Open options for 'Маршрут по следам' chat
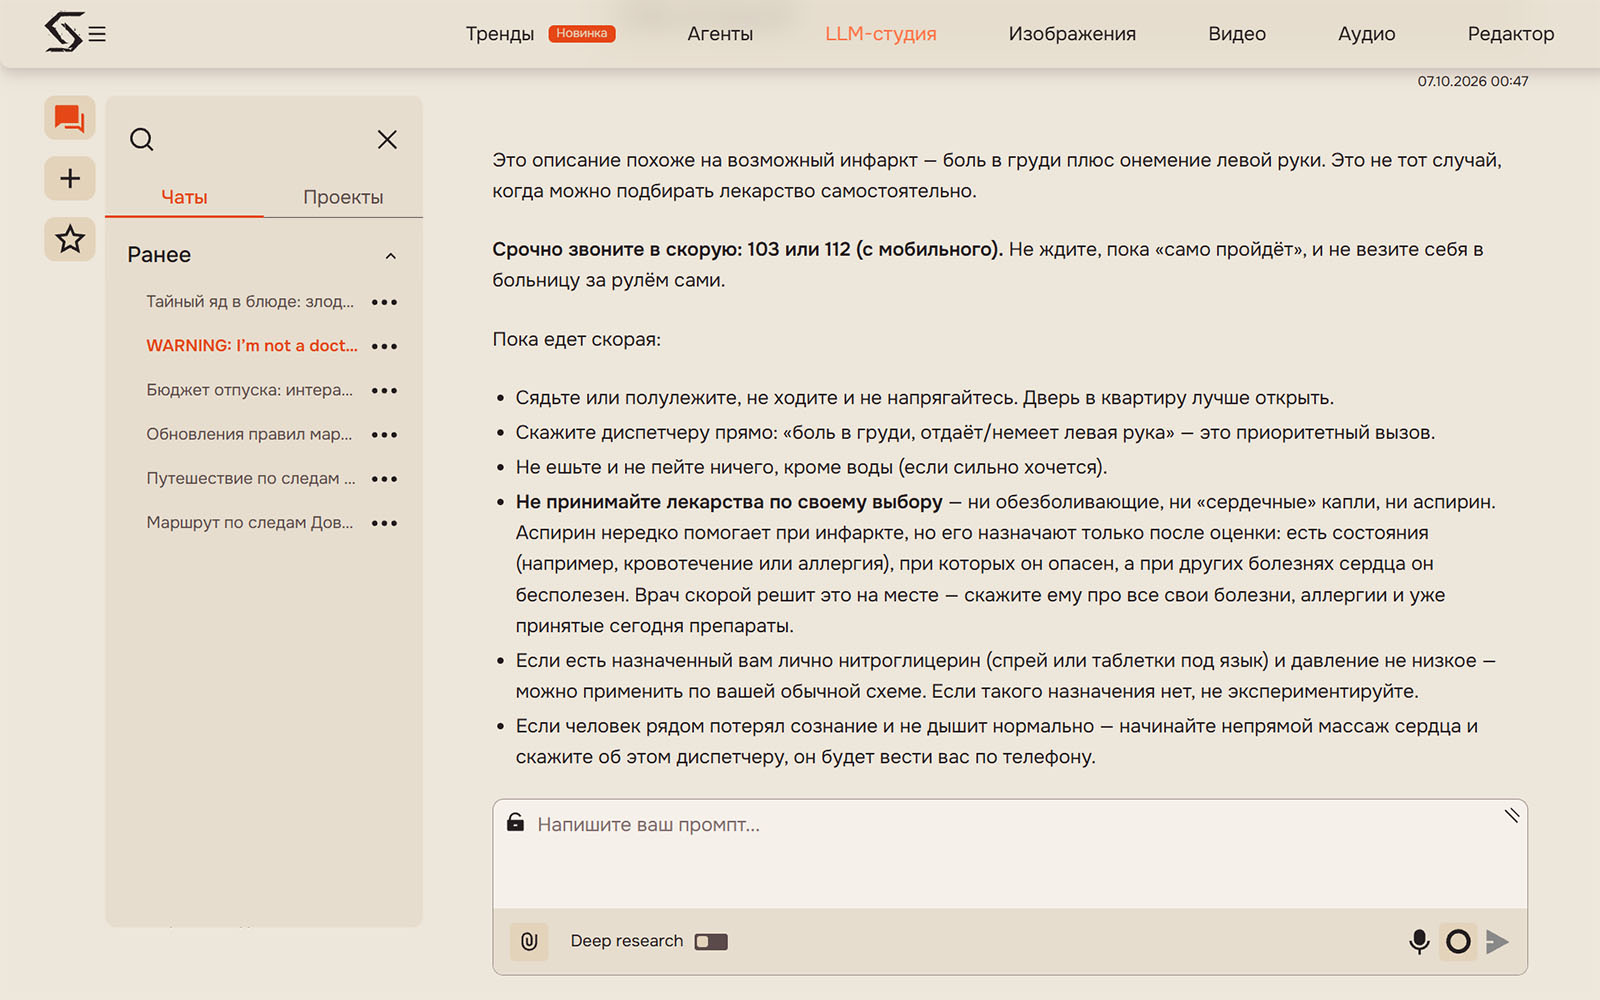1600x1000 pixels. click(384, 522)
